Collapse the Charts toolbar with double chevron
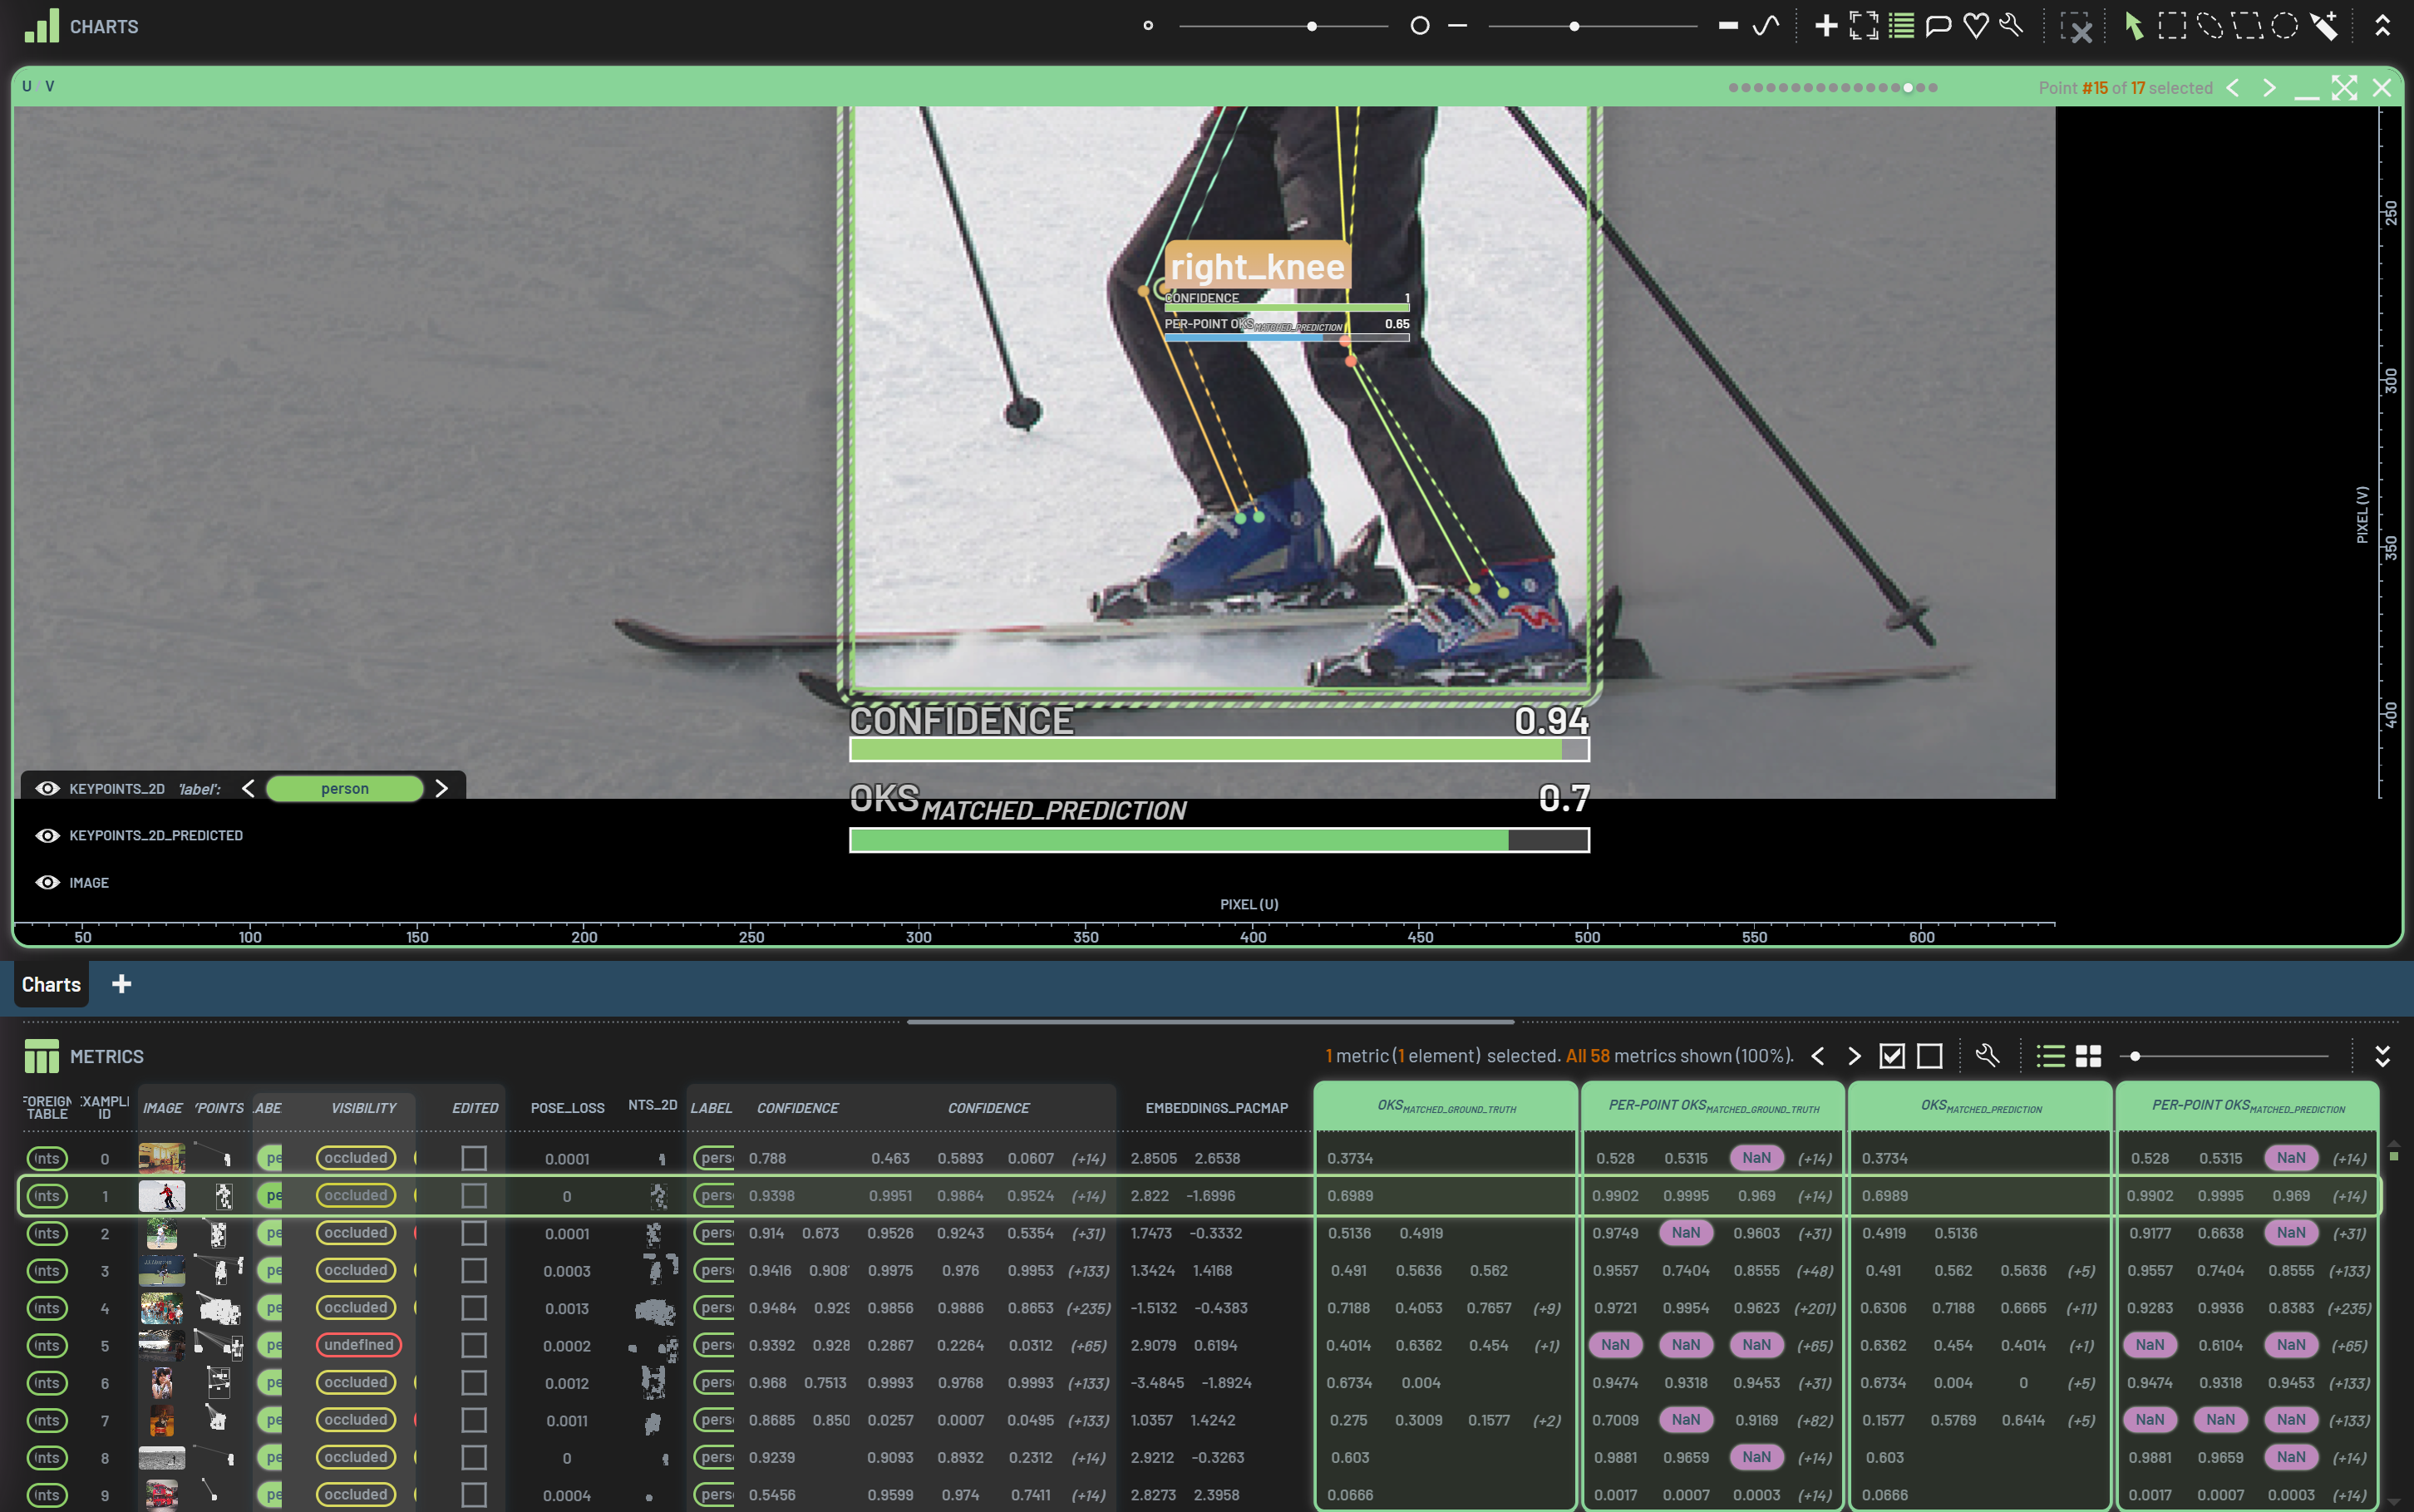Viewport: 2414px width, 1512px height. tap(2382, 26)
